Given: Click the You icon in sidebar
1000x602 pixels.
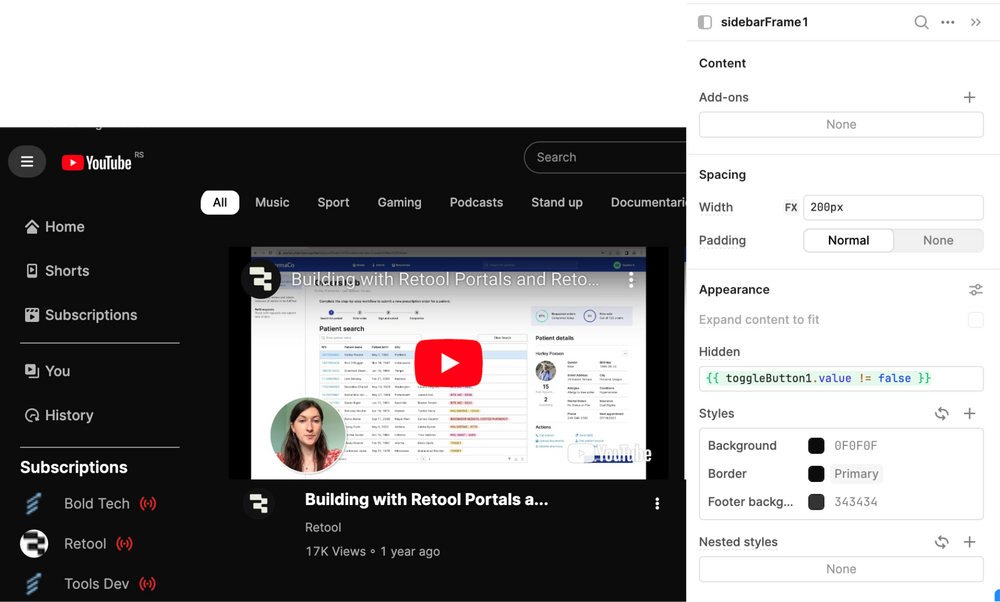Looking at the screenshot, I should (31, 371).
